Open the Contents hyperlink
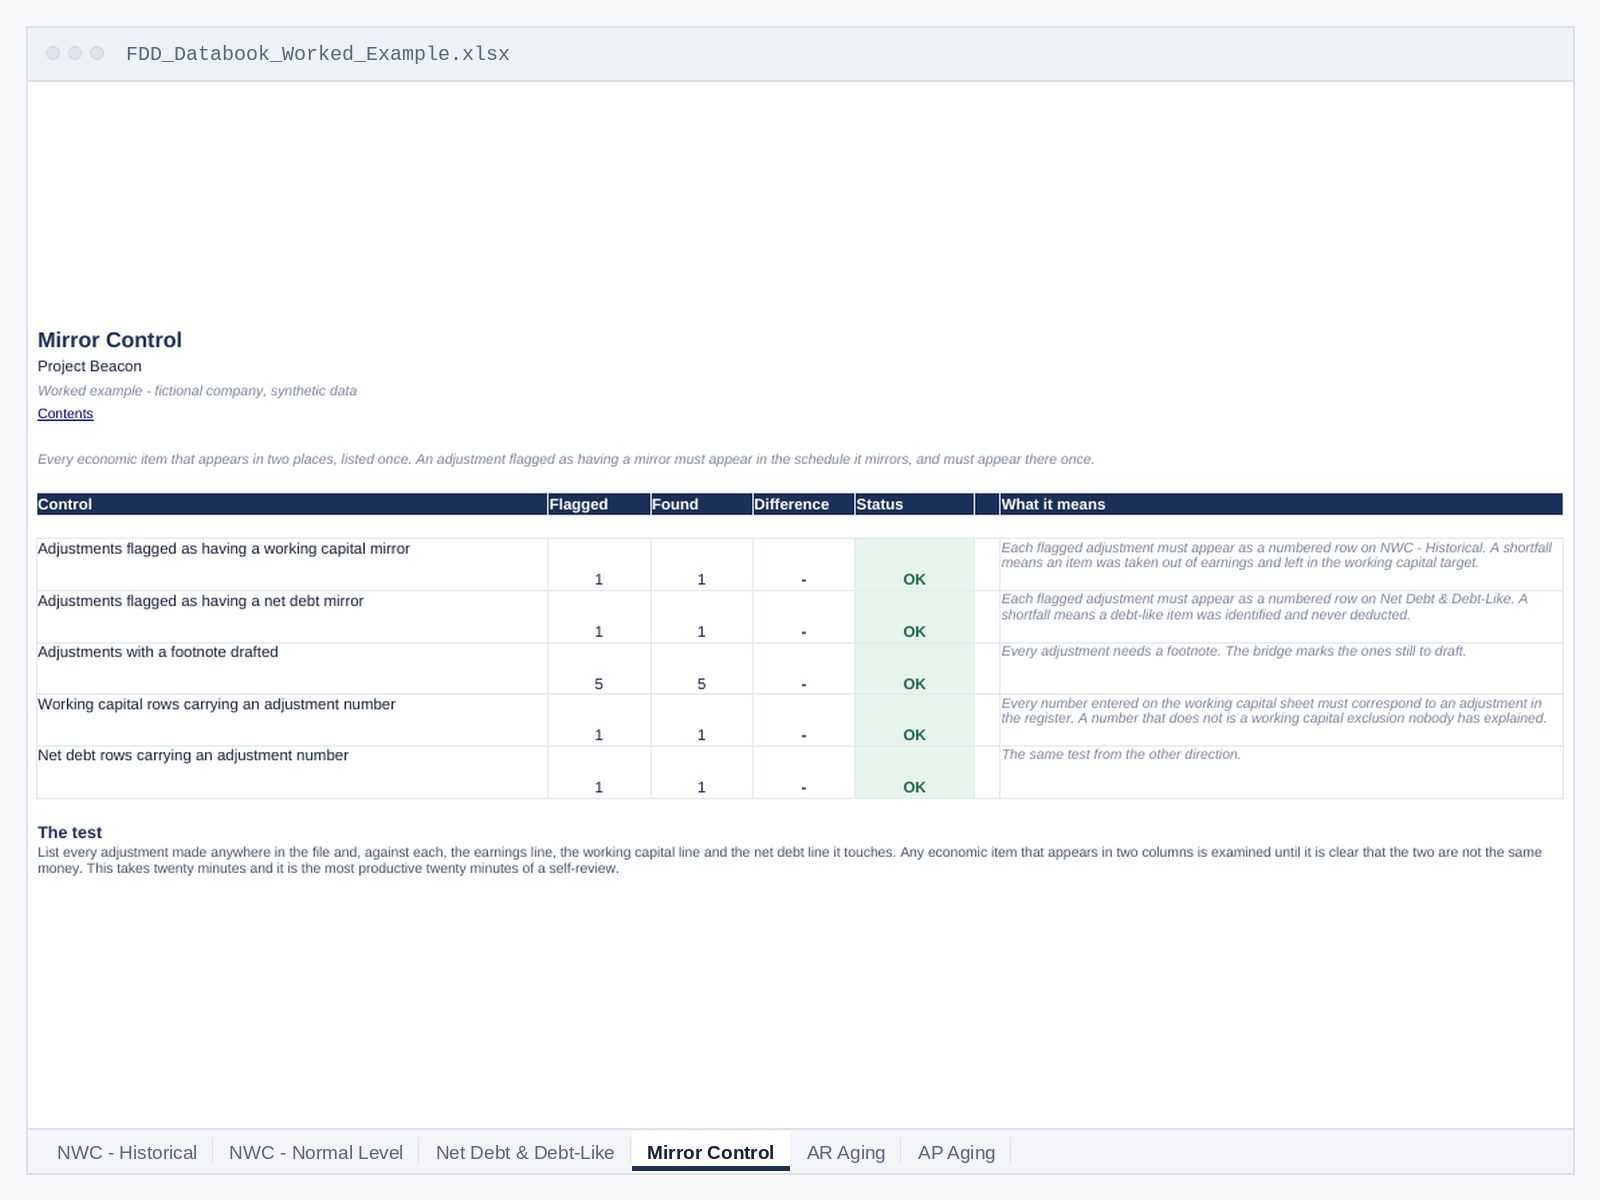Viewport: 1600px width, 1200px height. (x=65, y=414)
